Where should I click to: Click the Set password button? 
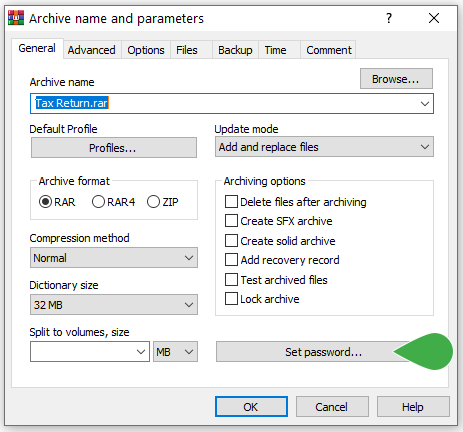[x=323, y=352]
